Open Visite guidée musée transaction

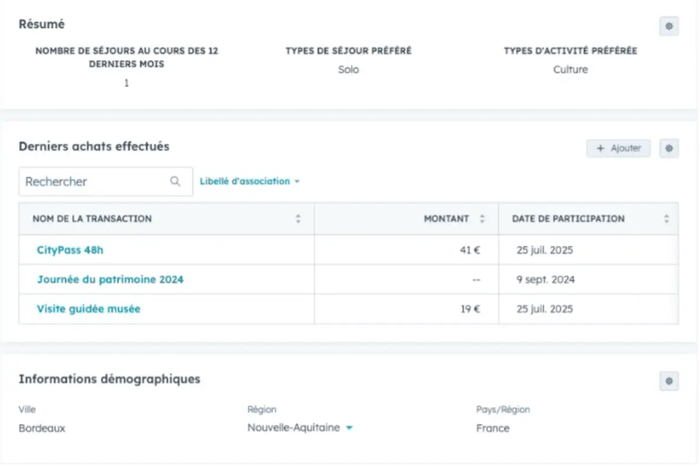(x=88, y=309)
